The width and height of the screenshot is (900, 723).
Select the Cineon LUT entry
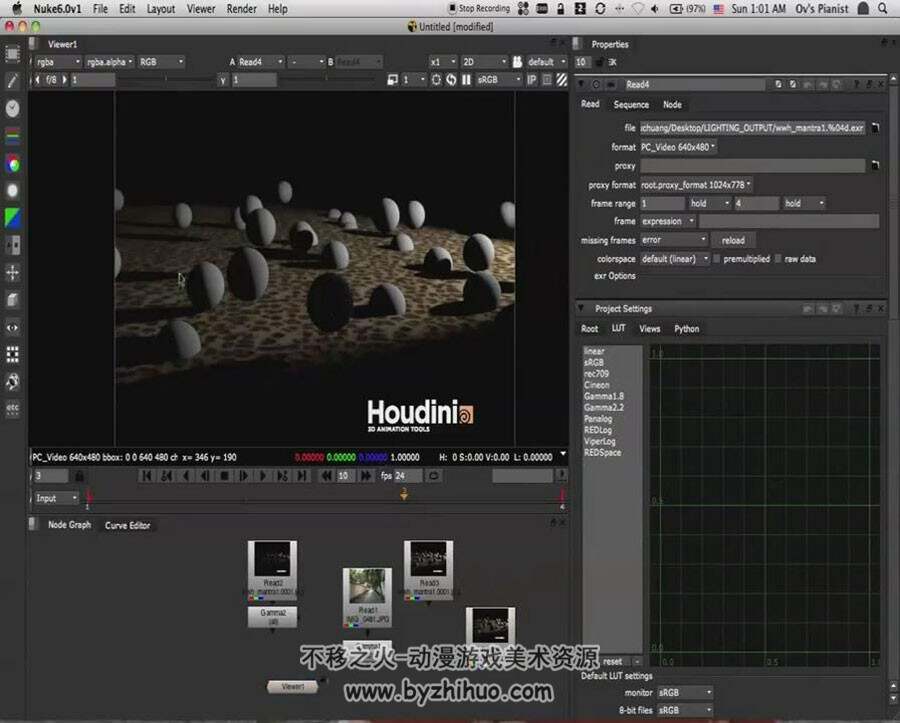(x=596, y=385)
